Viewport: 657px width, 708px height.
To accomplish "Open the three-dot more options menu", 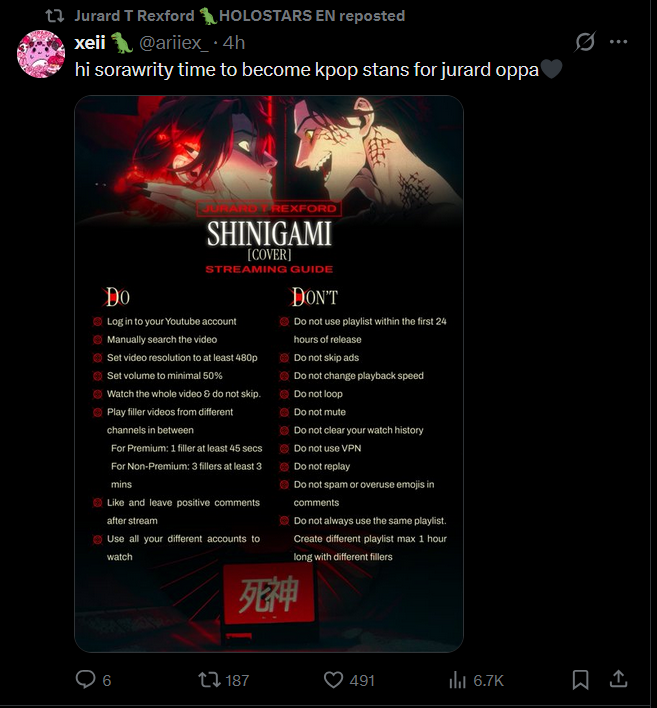I will pyautogui.click(x=618, y=42).
